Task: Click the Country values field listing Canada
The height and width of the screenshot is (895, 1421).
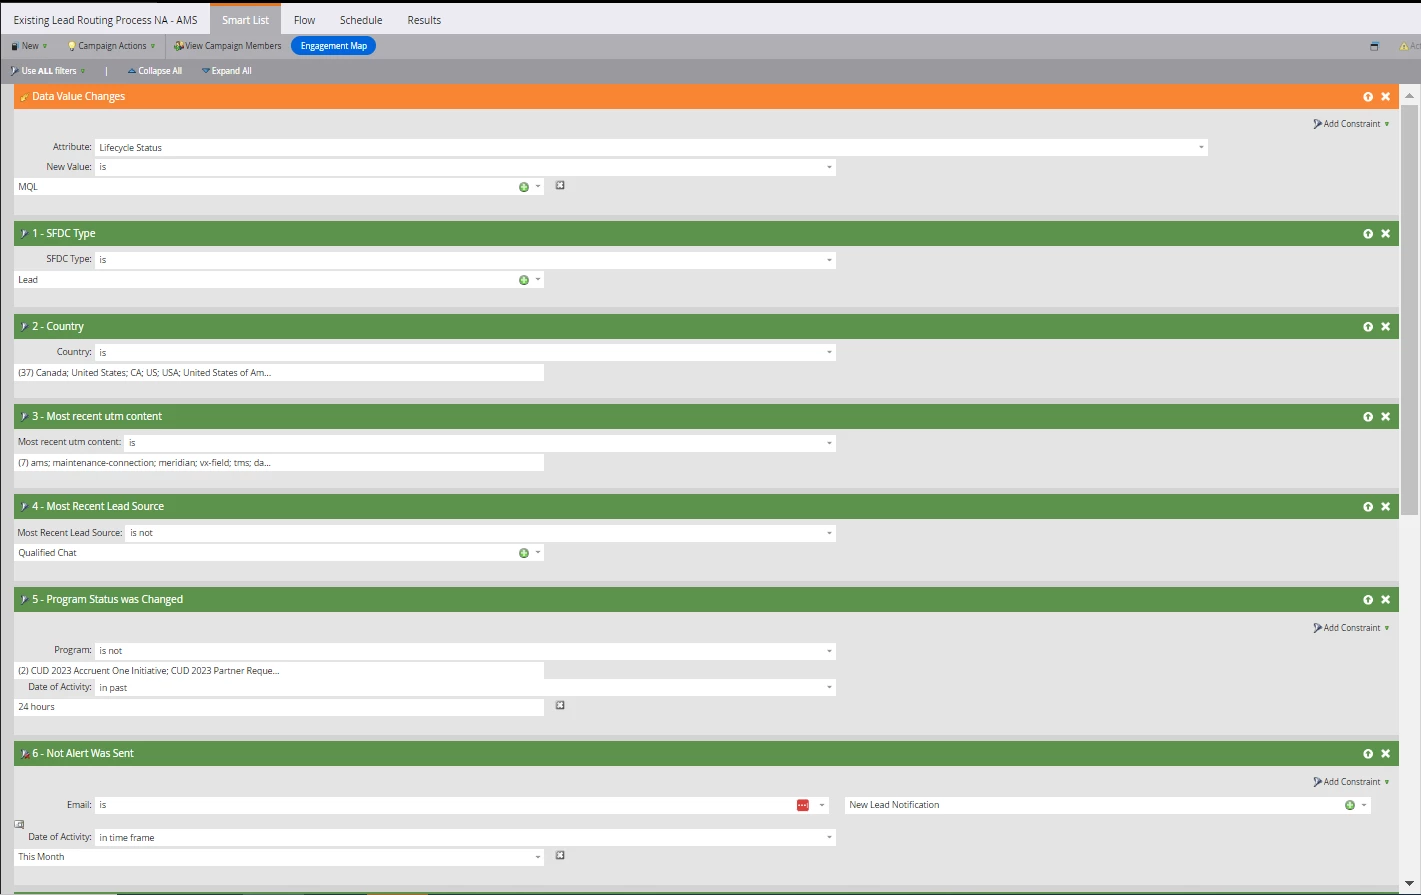Action: (x=279, y=373)
